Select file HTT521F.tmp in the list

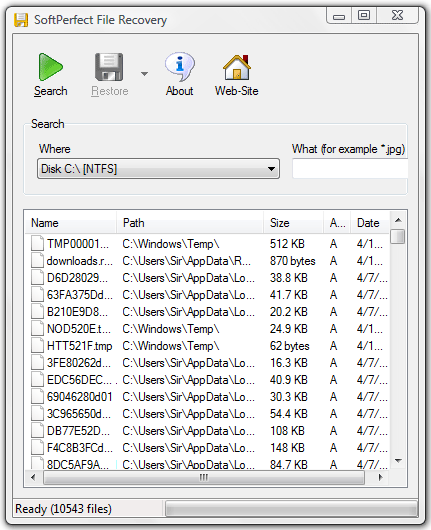(79, 346)
